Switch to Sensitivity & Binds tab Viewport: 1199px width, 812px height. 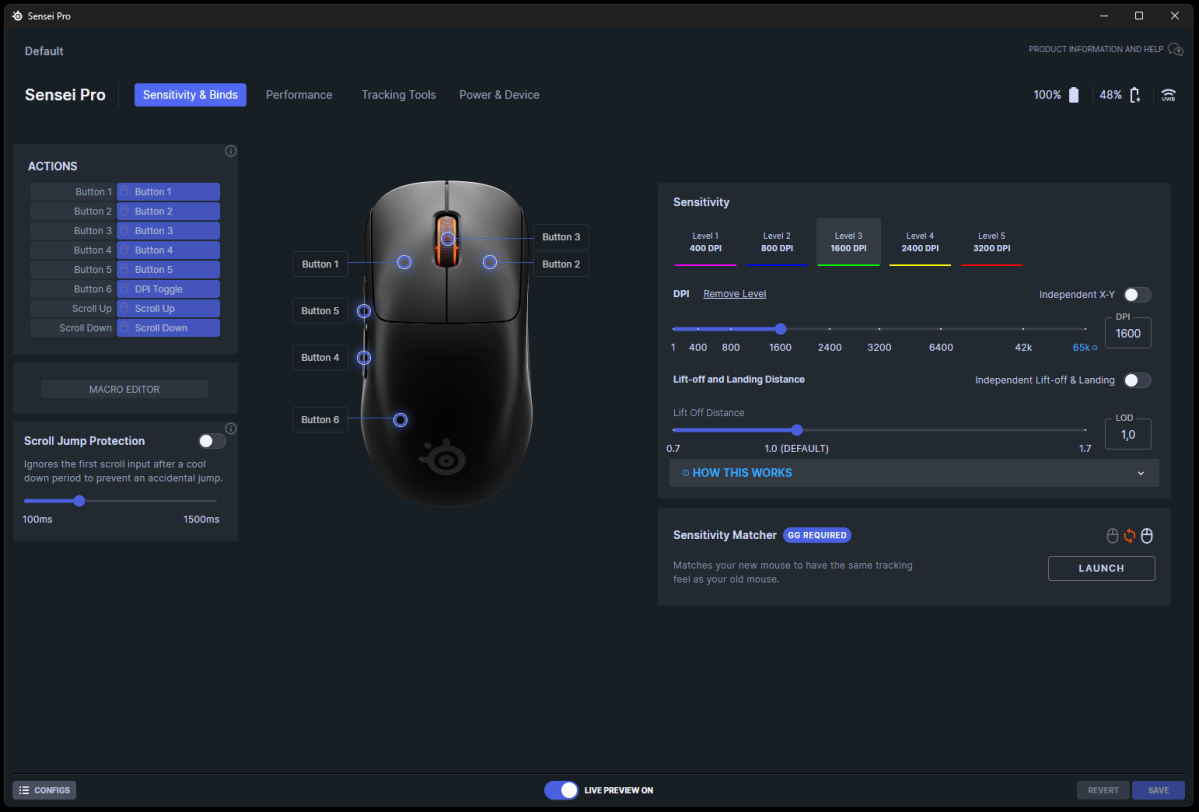point(190,95)
